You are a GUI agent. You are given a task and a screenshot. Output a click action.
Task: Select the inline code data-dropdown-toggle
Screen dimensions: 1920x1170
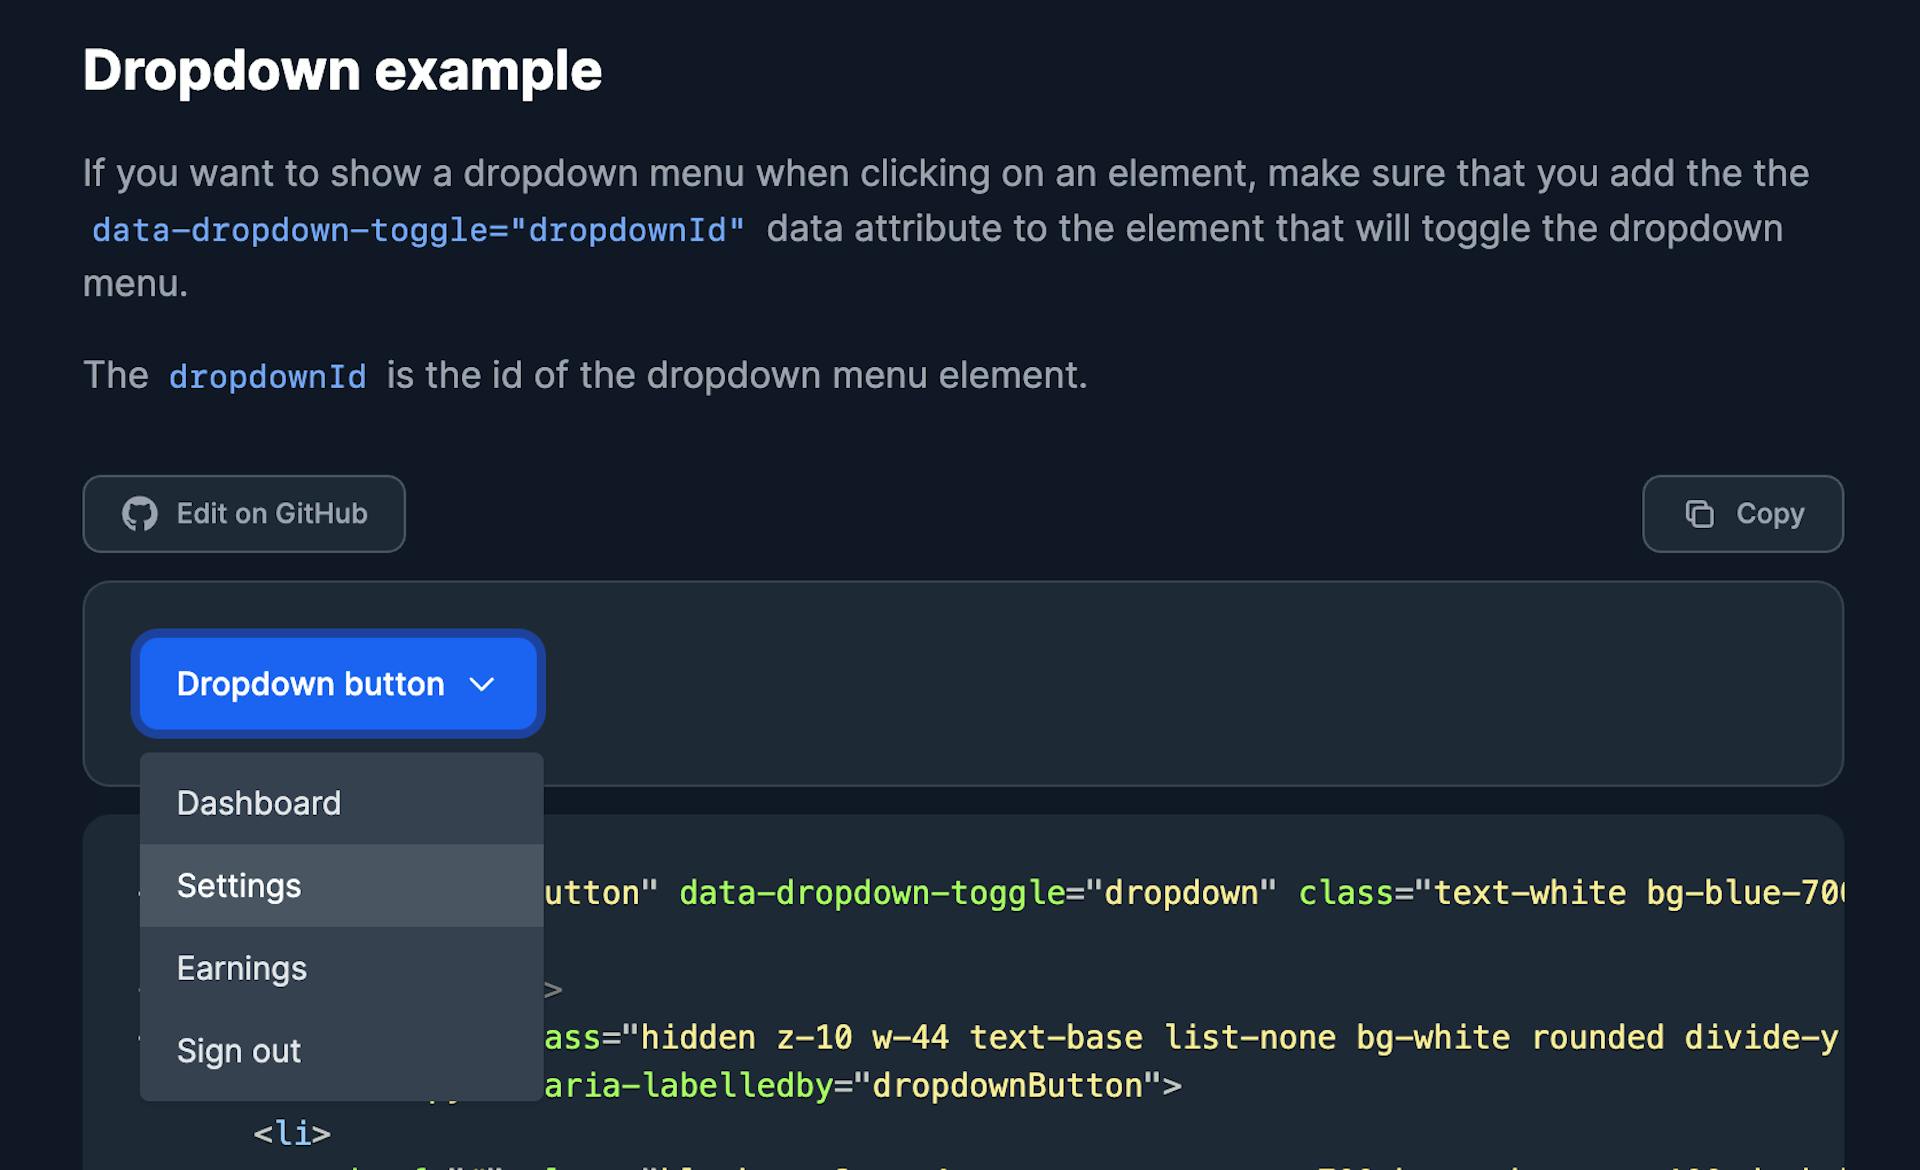[x=417, y=228]
